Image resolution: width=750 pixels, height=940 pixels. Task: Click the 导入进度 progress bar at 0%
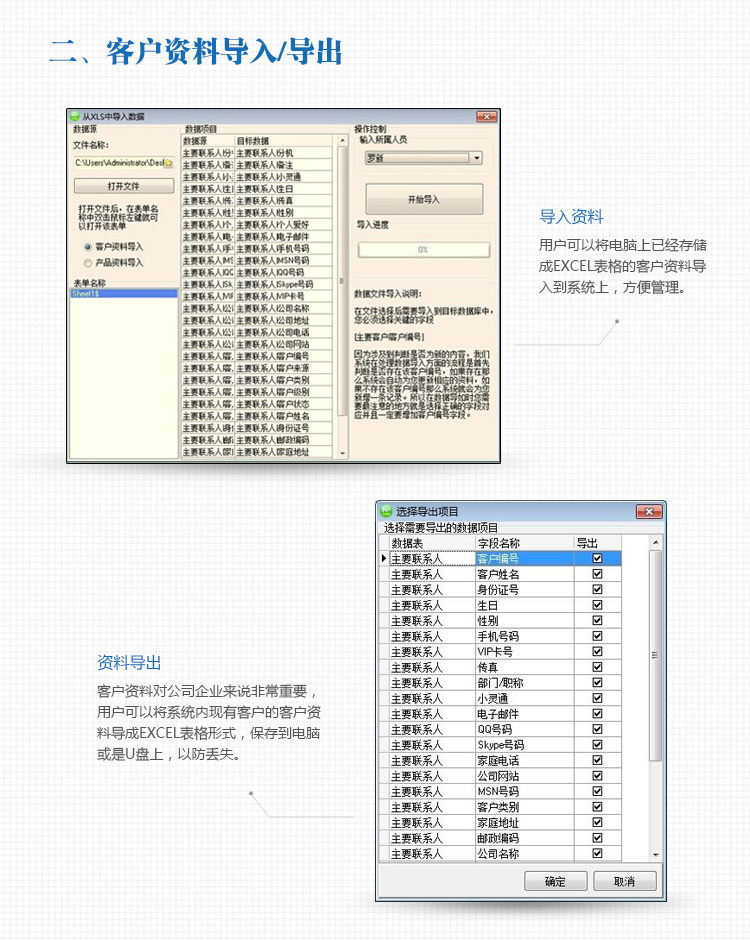(x=423, y=249)
